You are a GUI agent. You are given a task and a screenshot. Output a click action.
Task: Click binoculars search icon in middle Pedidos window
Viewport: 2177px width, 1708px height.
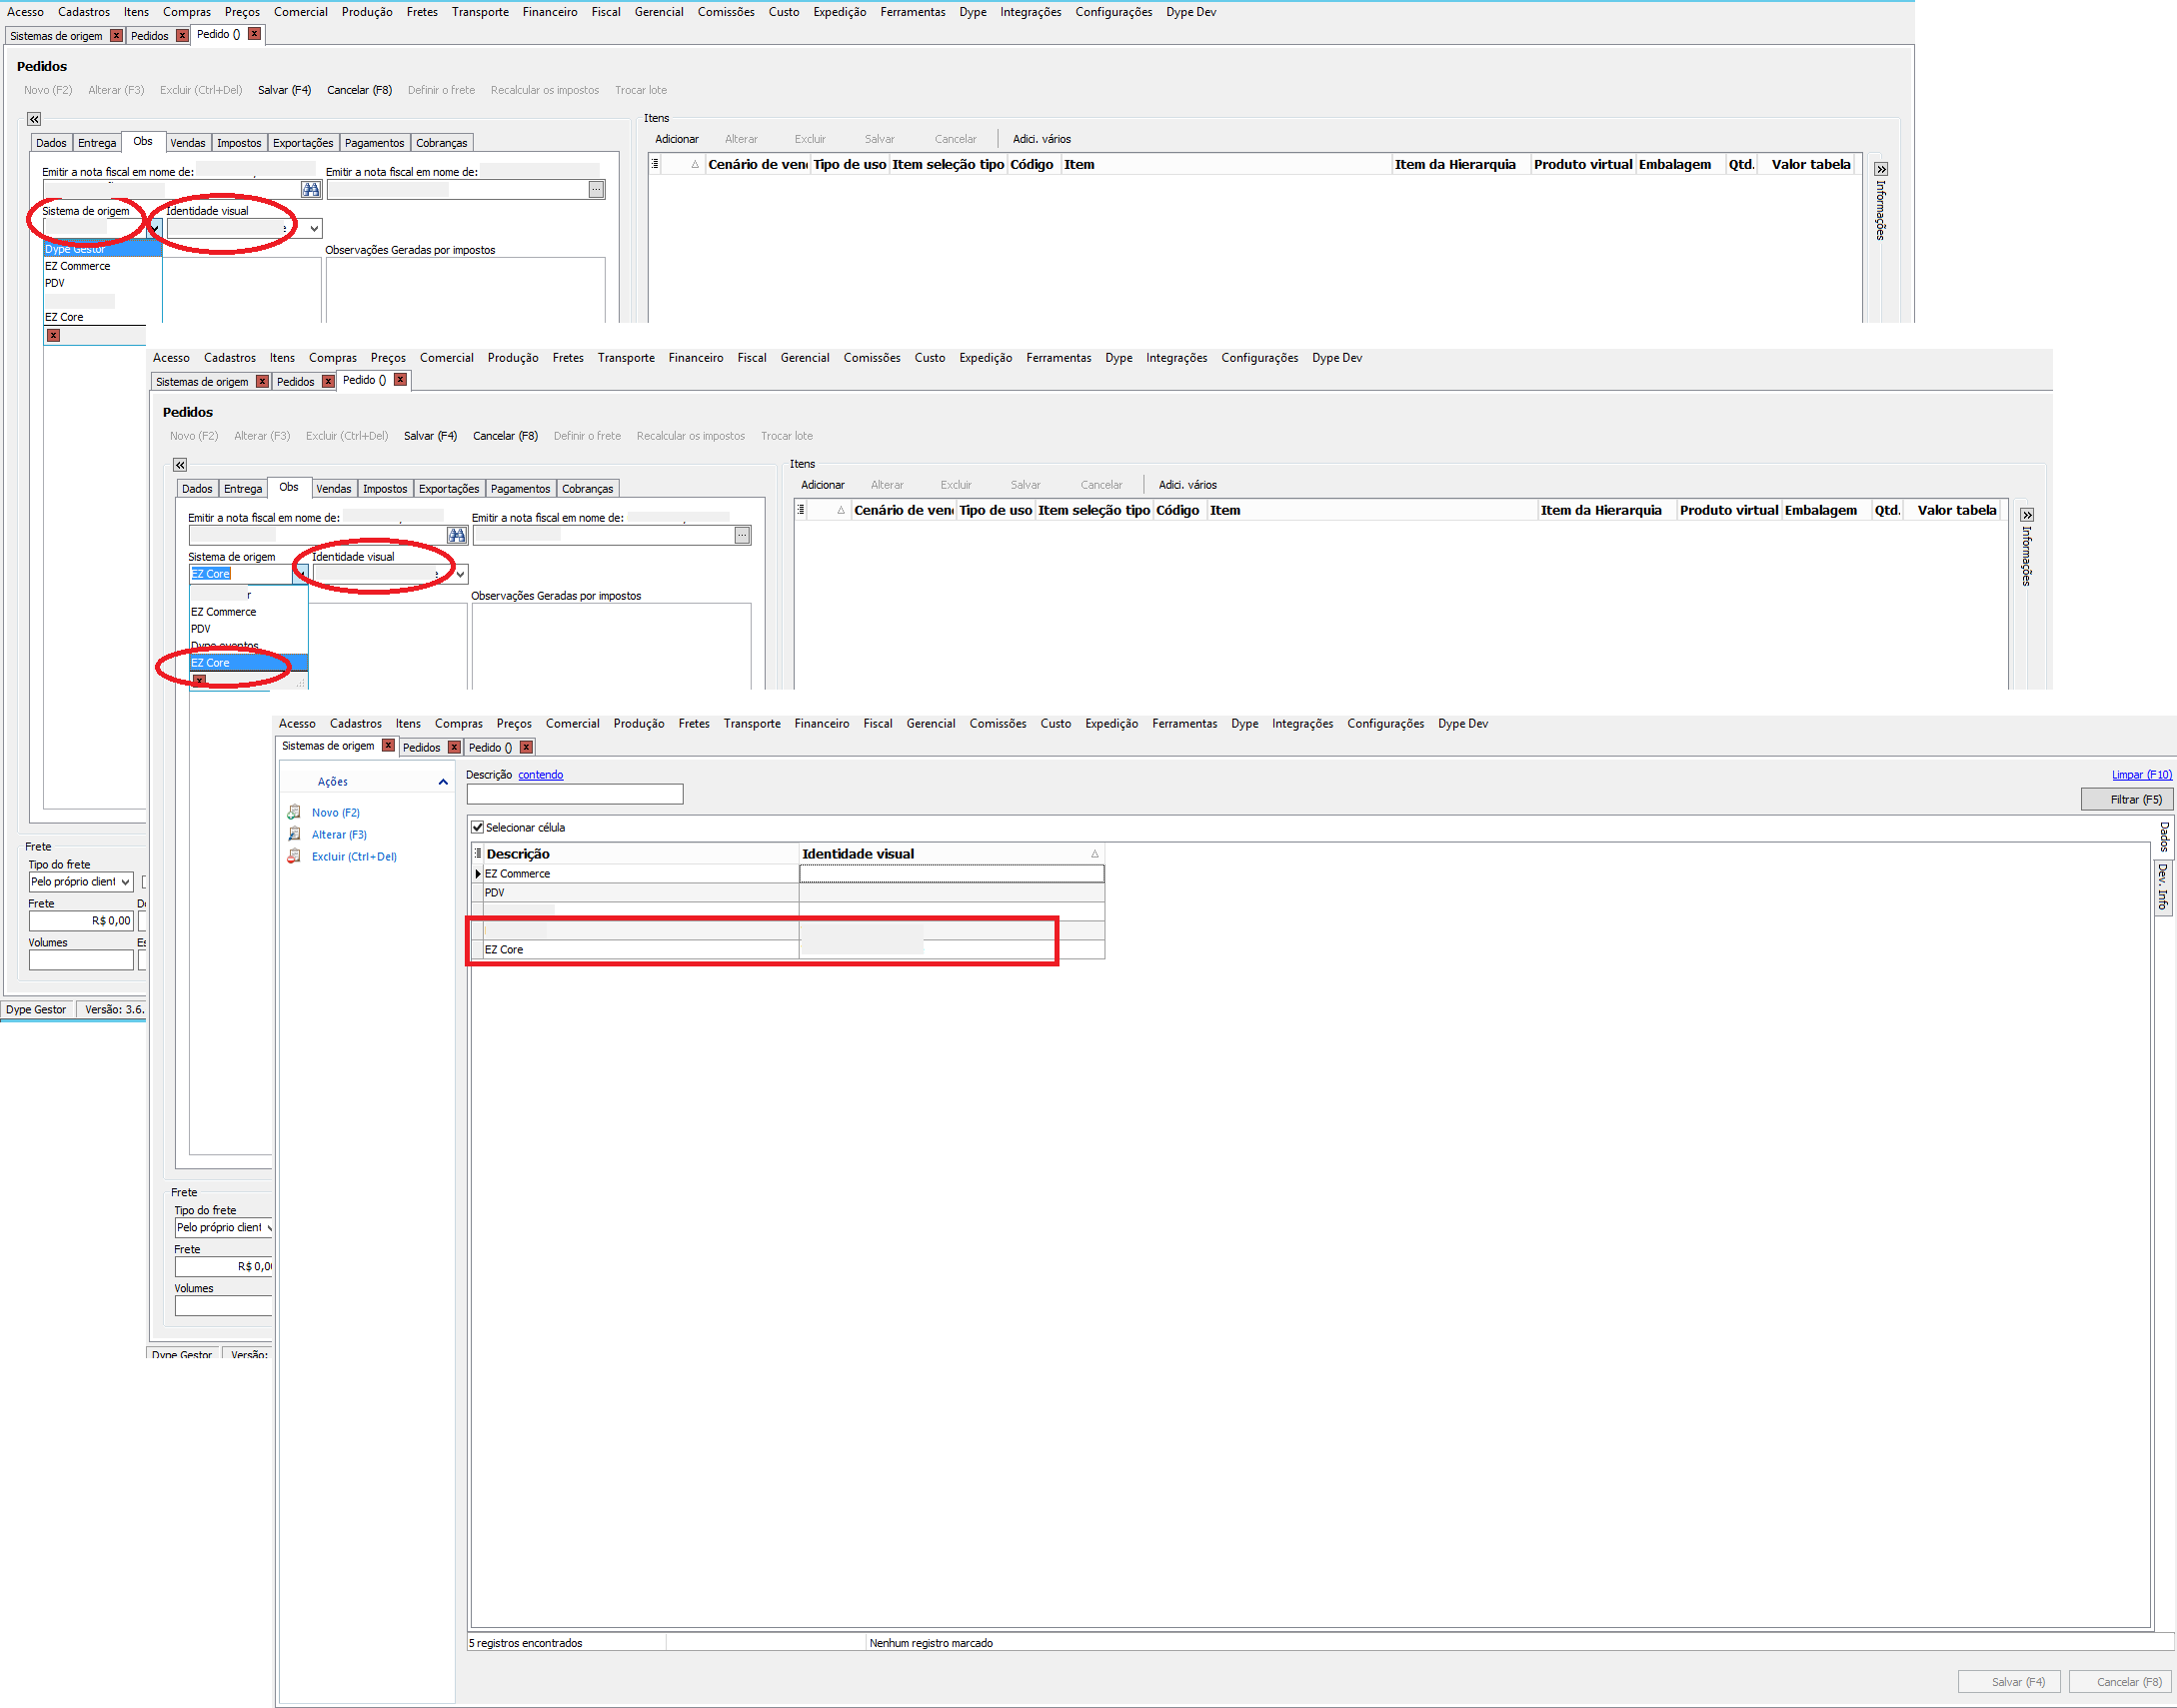(457, 535)
